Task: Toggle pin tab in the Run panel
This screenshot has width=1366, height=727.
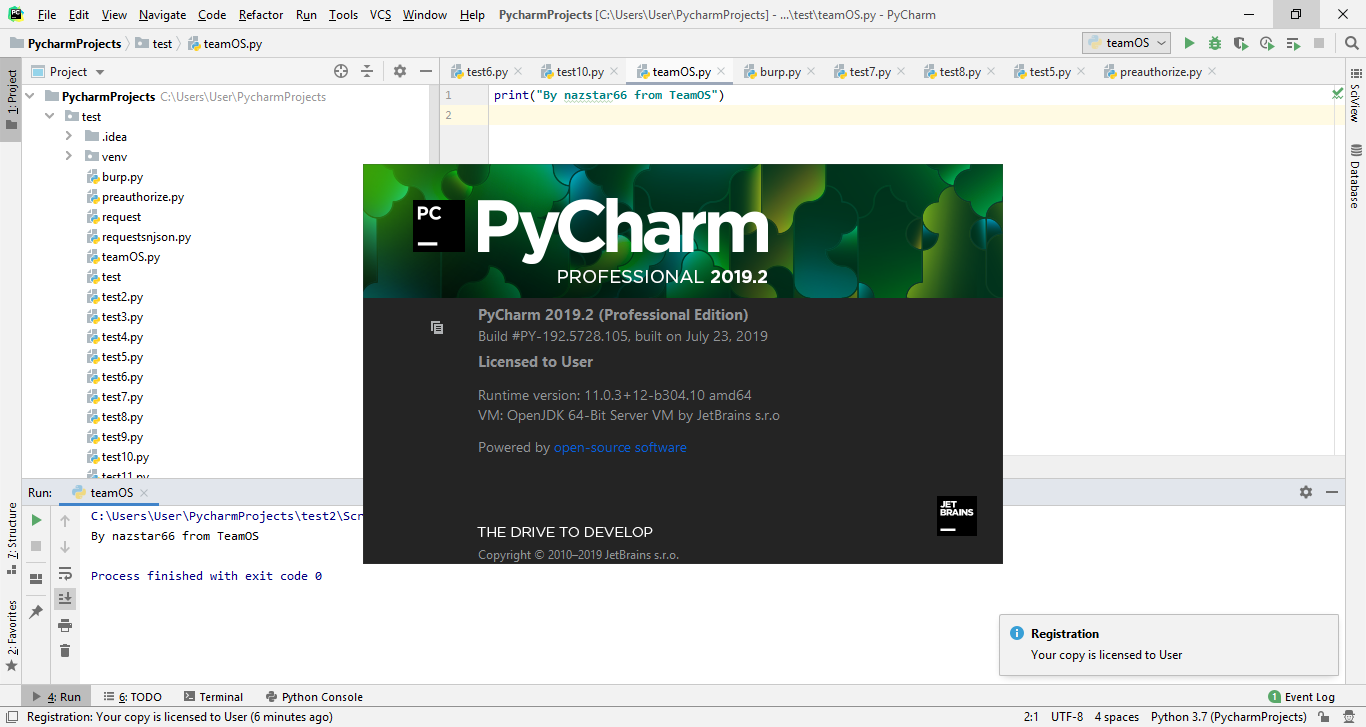Action: (36, 611)
